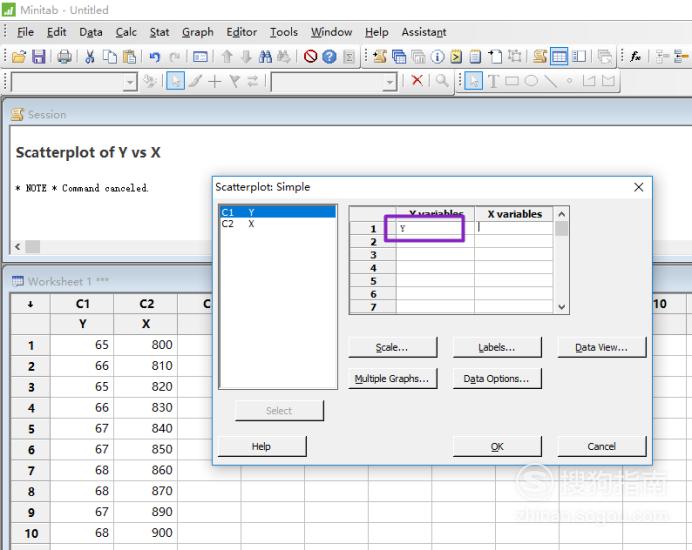The width and height of the screenshot is (692, 550).
Task: Pick the ellipse drawing tool
Action: (x=531, y=81)
